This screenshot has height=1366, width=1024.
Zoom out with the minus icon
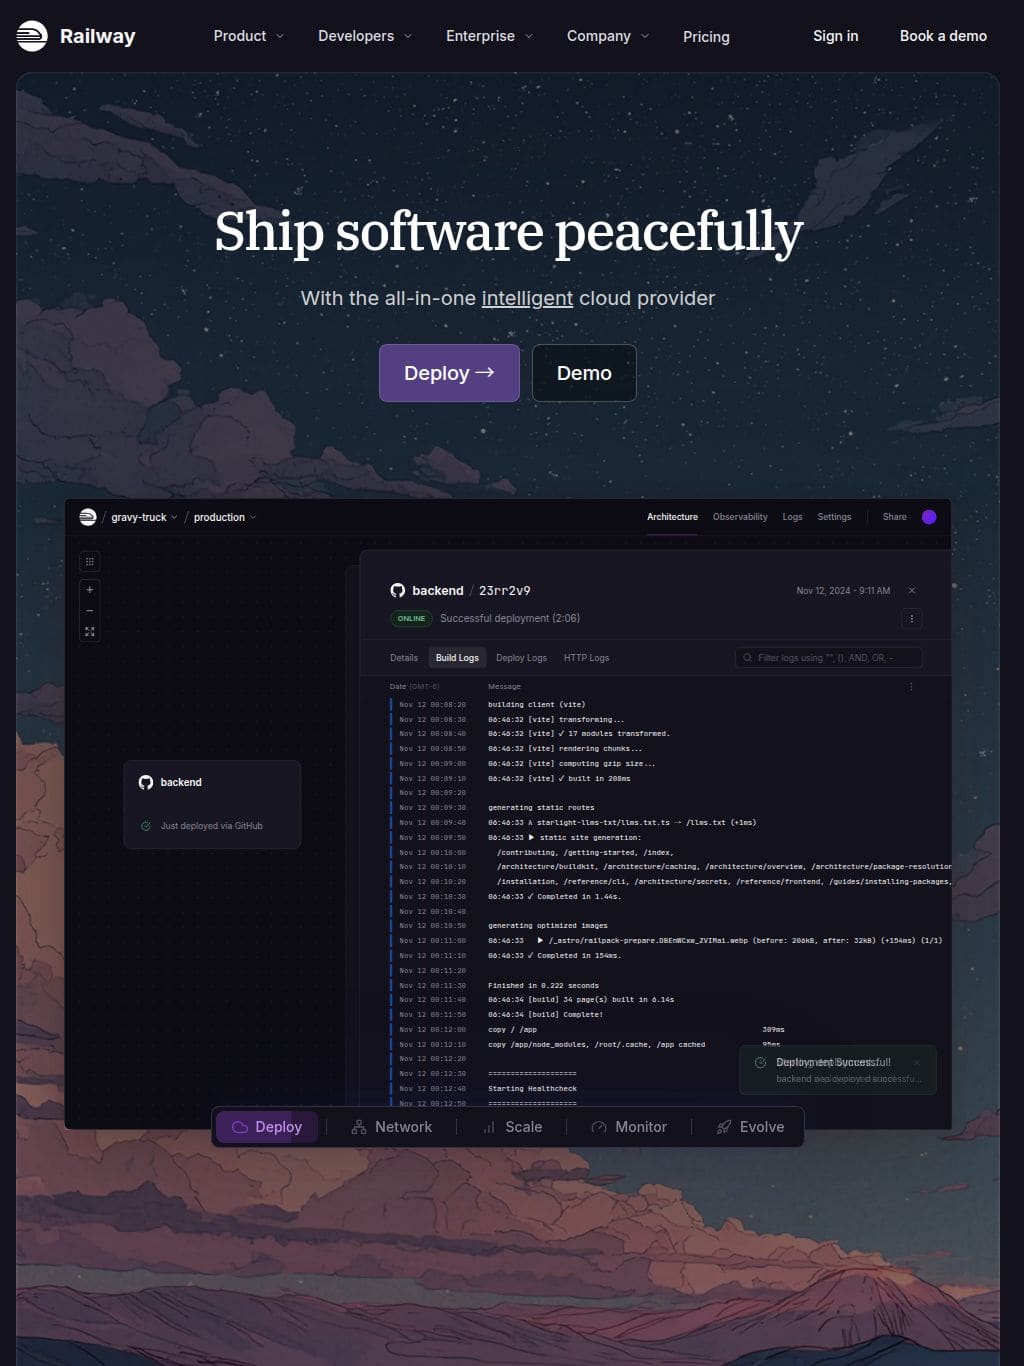click(89, 611)
